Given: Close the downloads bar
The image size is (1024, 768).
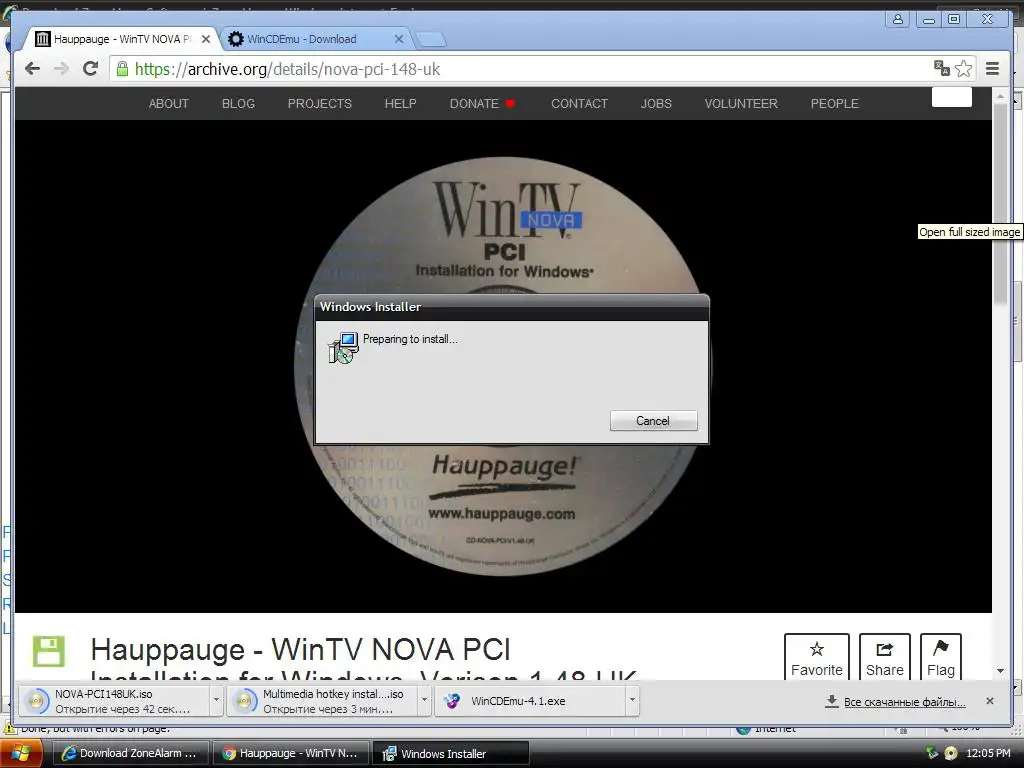Looking at the screenshot, I should (989, 701).
